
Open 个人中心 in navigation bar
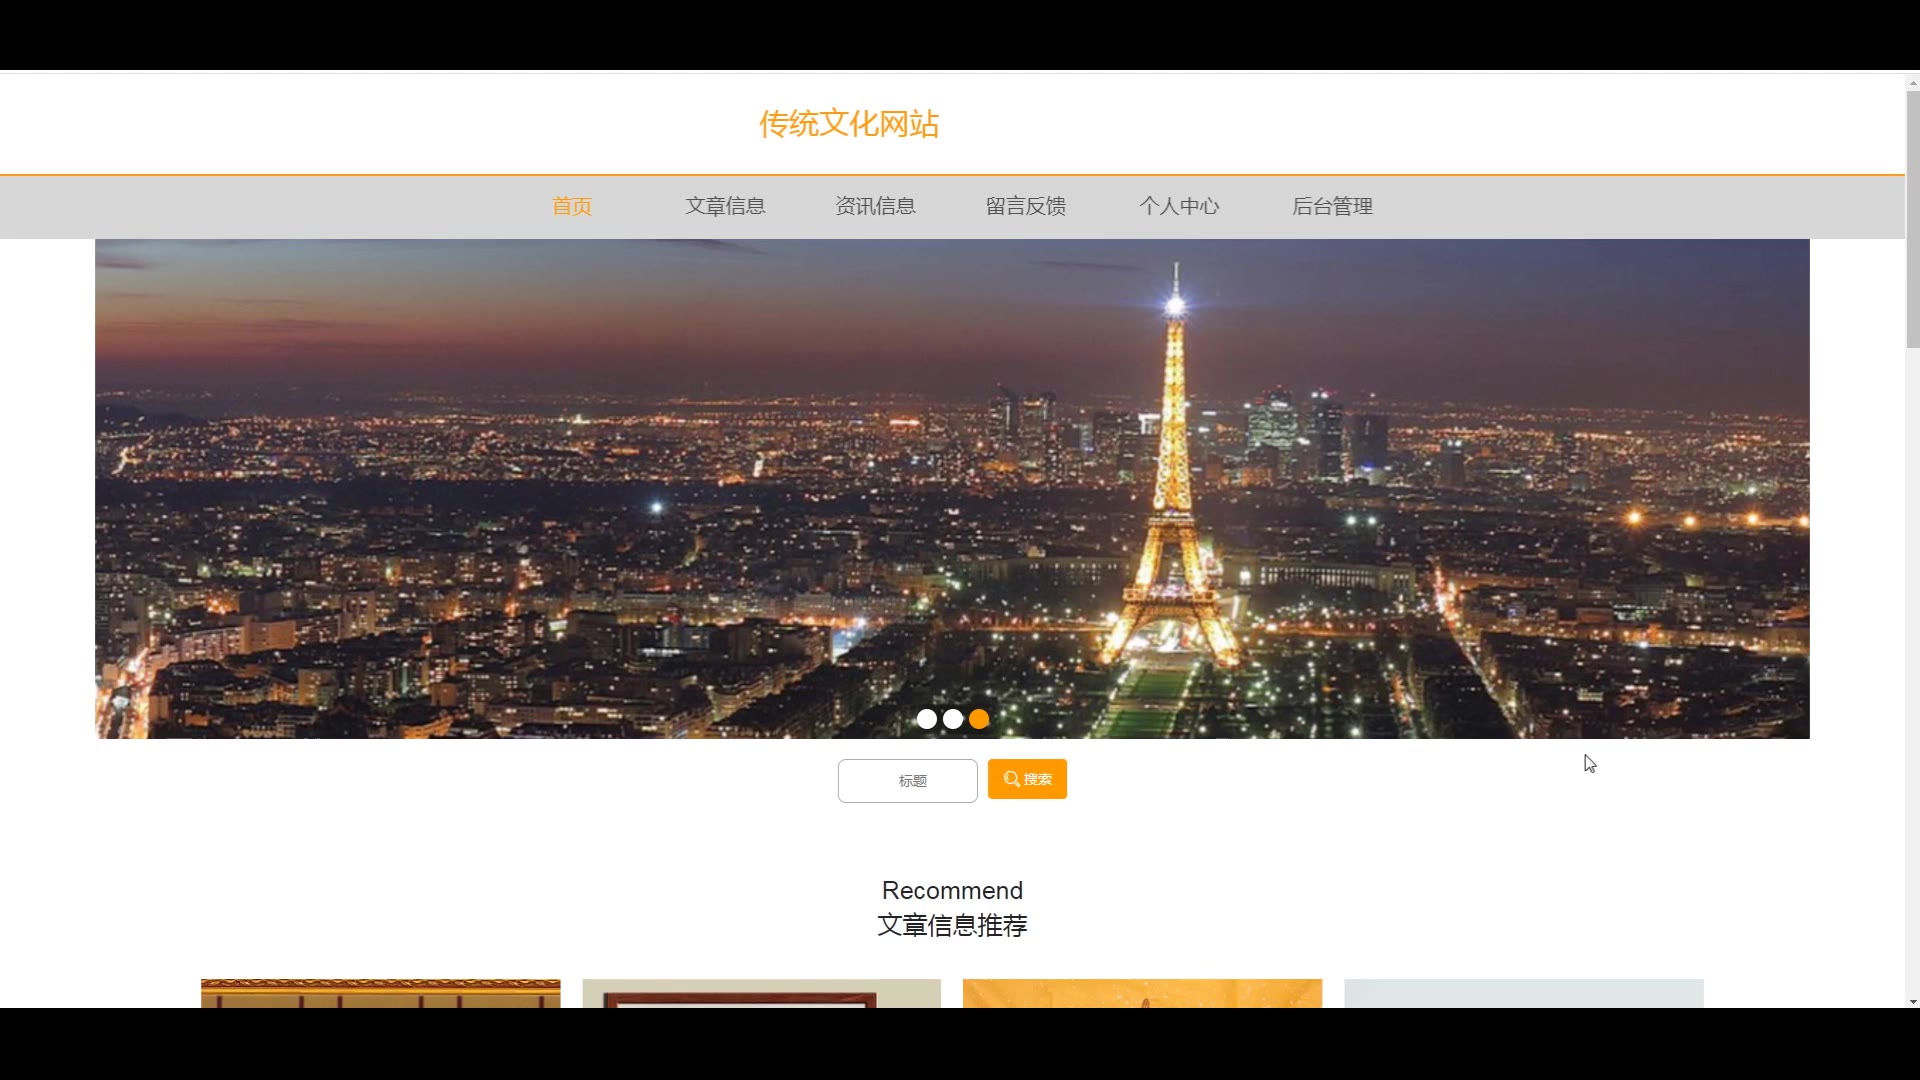pos(1179,206)
